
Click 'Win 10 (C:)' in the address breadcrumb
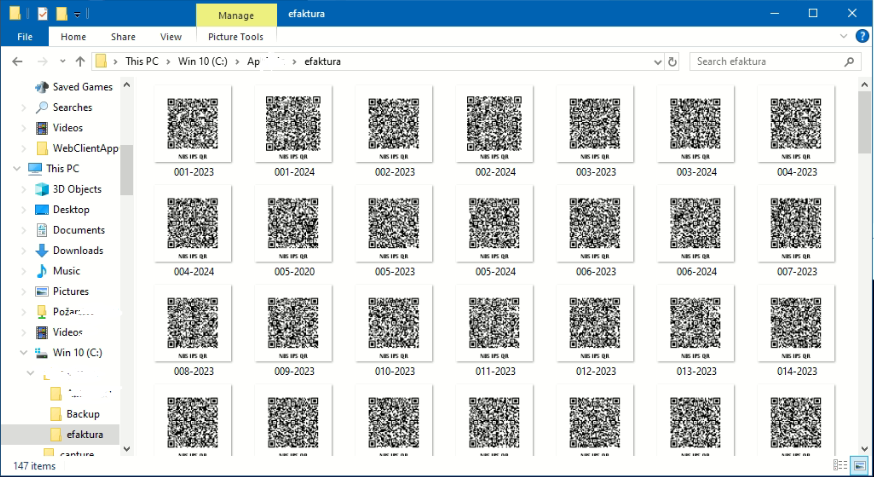202,62
